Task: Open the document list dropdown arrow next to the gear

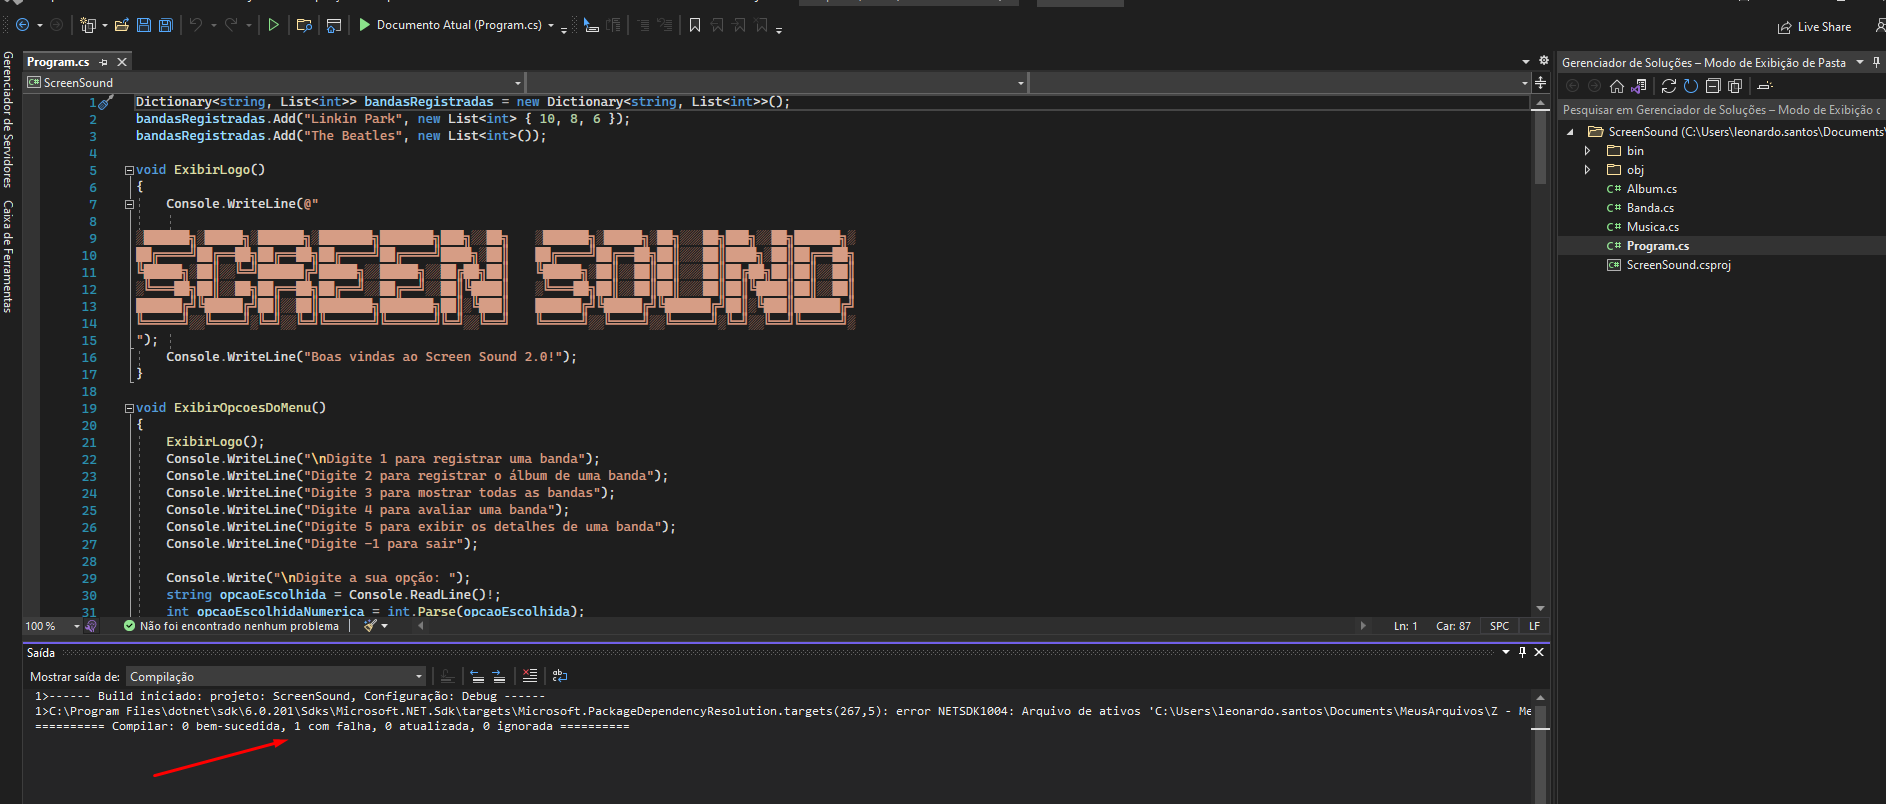Action: 1526,62
